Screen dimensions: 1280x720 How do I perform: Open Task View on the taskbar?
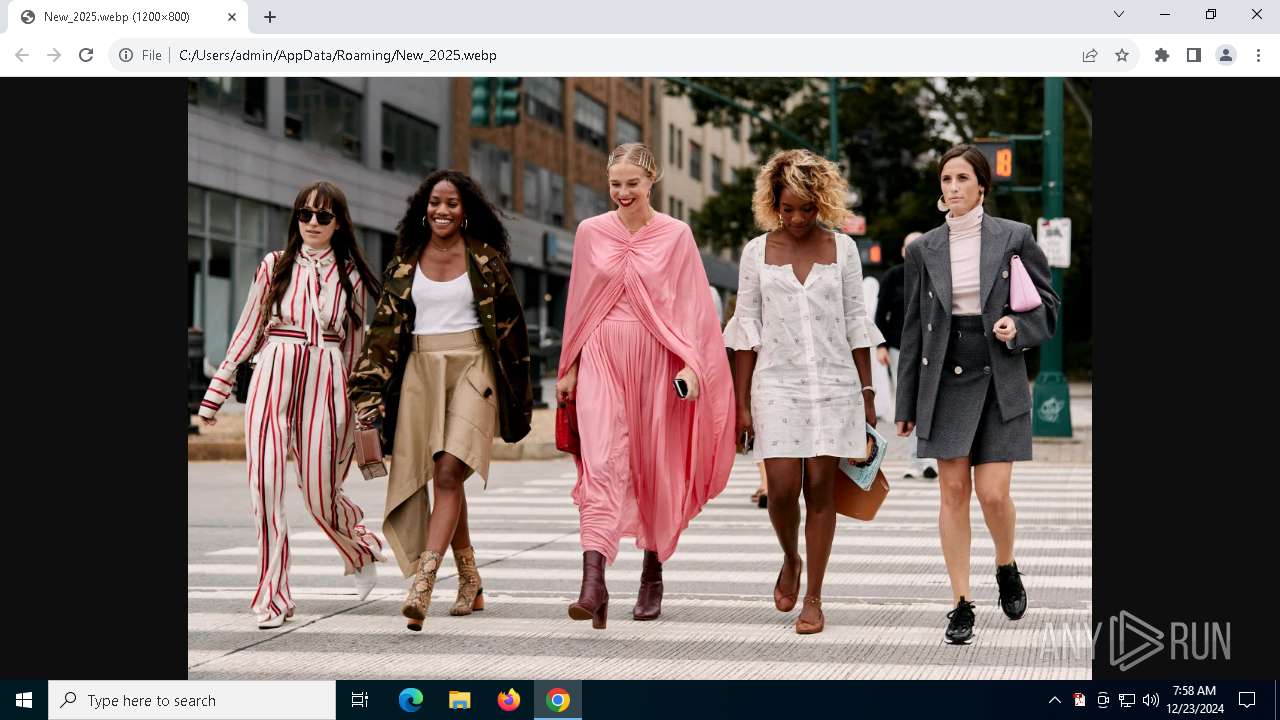click(360, 700)
